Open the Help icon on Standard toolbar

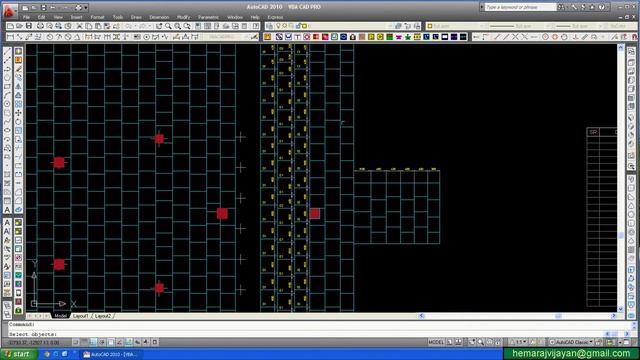pyautogui.click(x=256, y=26)
